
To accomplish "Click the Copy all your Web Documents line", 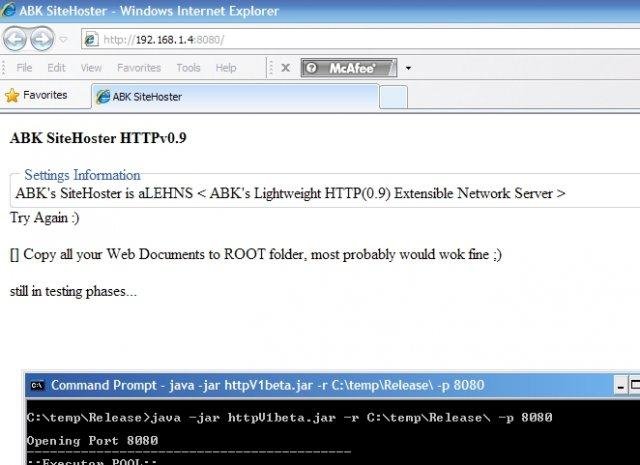I will [256, 254].
